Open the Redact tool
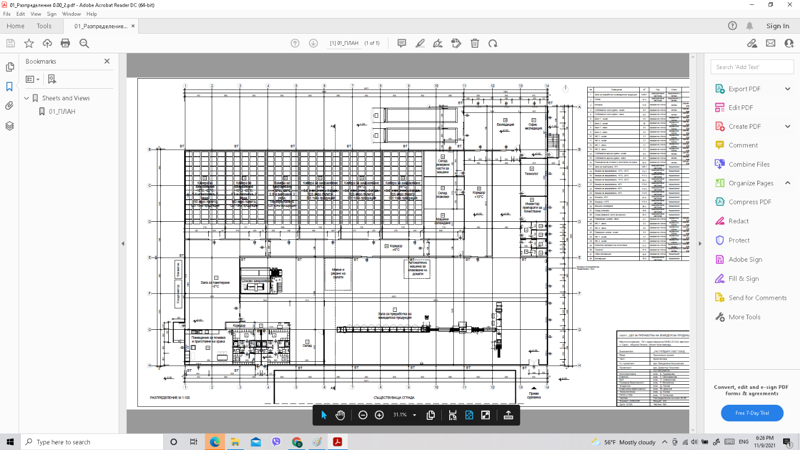 pyautogui.click(x=738, y=221)
